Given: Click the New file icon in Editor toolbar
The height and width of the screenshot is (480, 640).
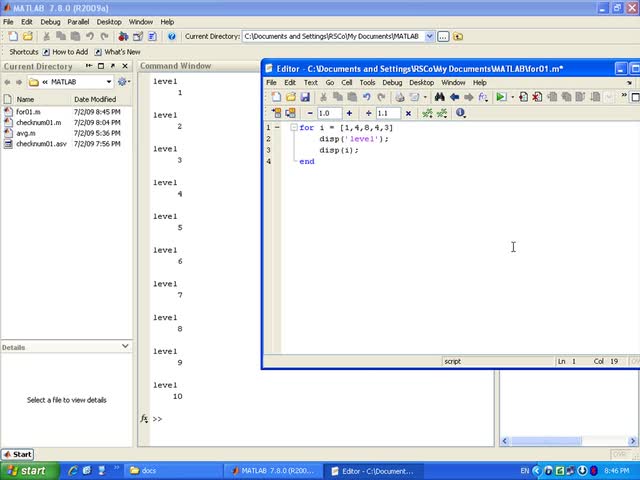Looking at the screenshot, I should coord(277,97).
